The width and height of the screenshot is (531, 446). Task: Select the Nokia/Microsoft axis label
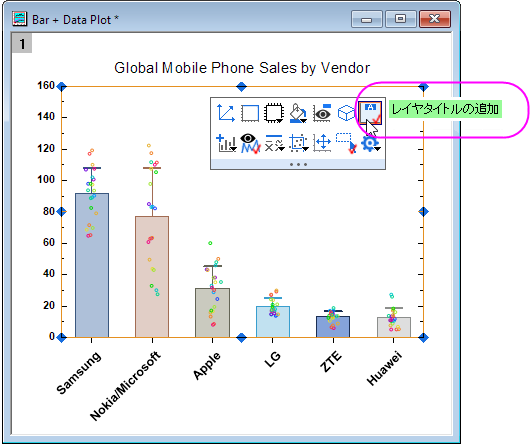pyautogui.click(x=125, y=386)
